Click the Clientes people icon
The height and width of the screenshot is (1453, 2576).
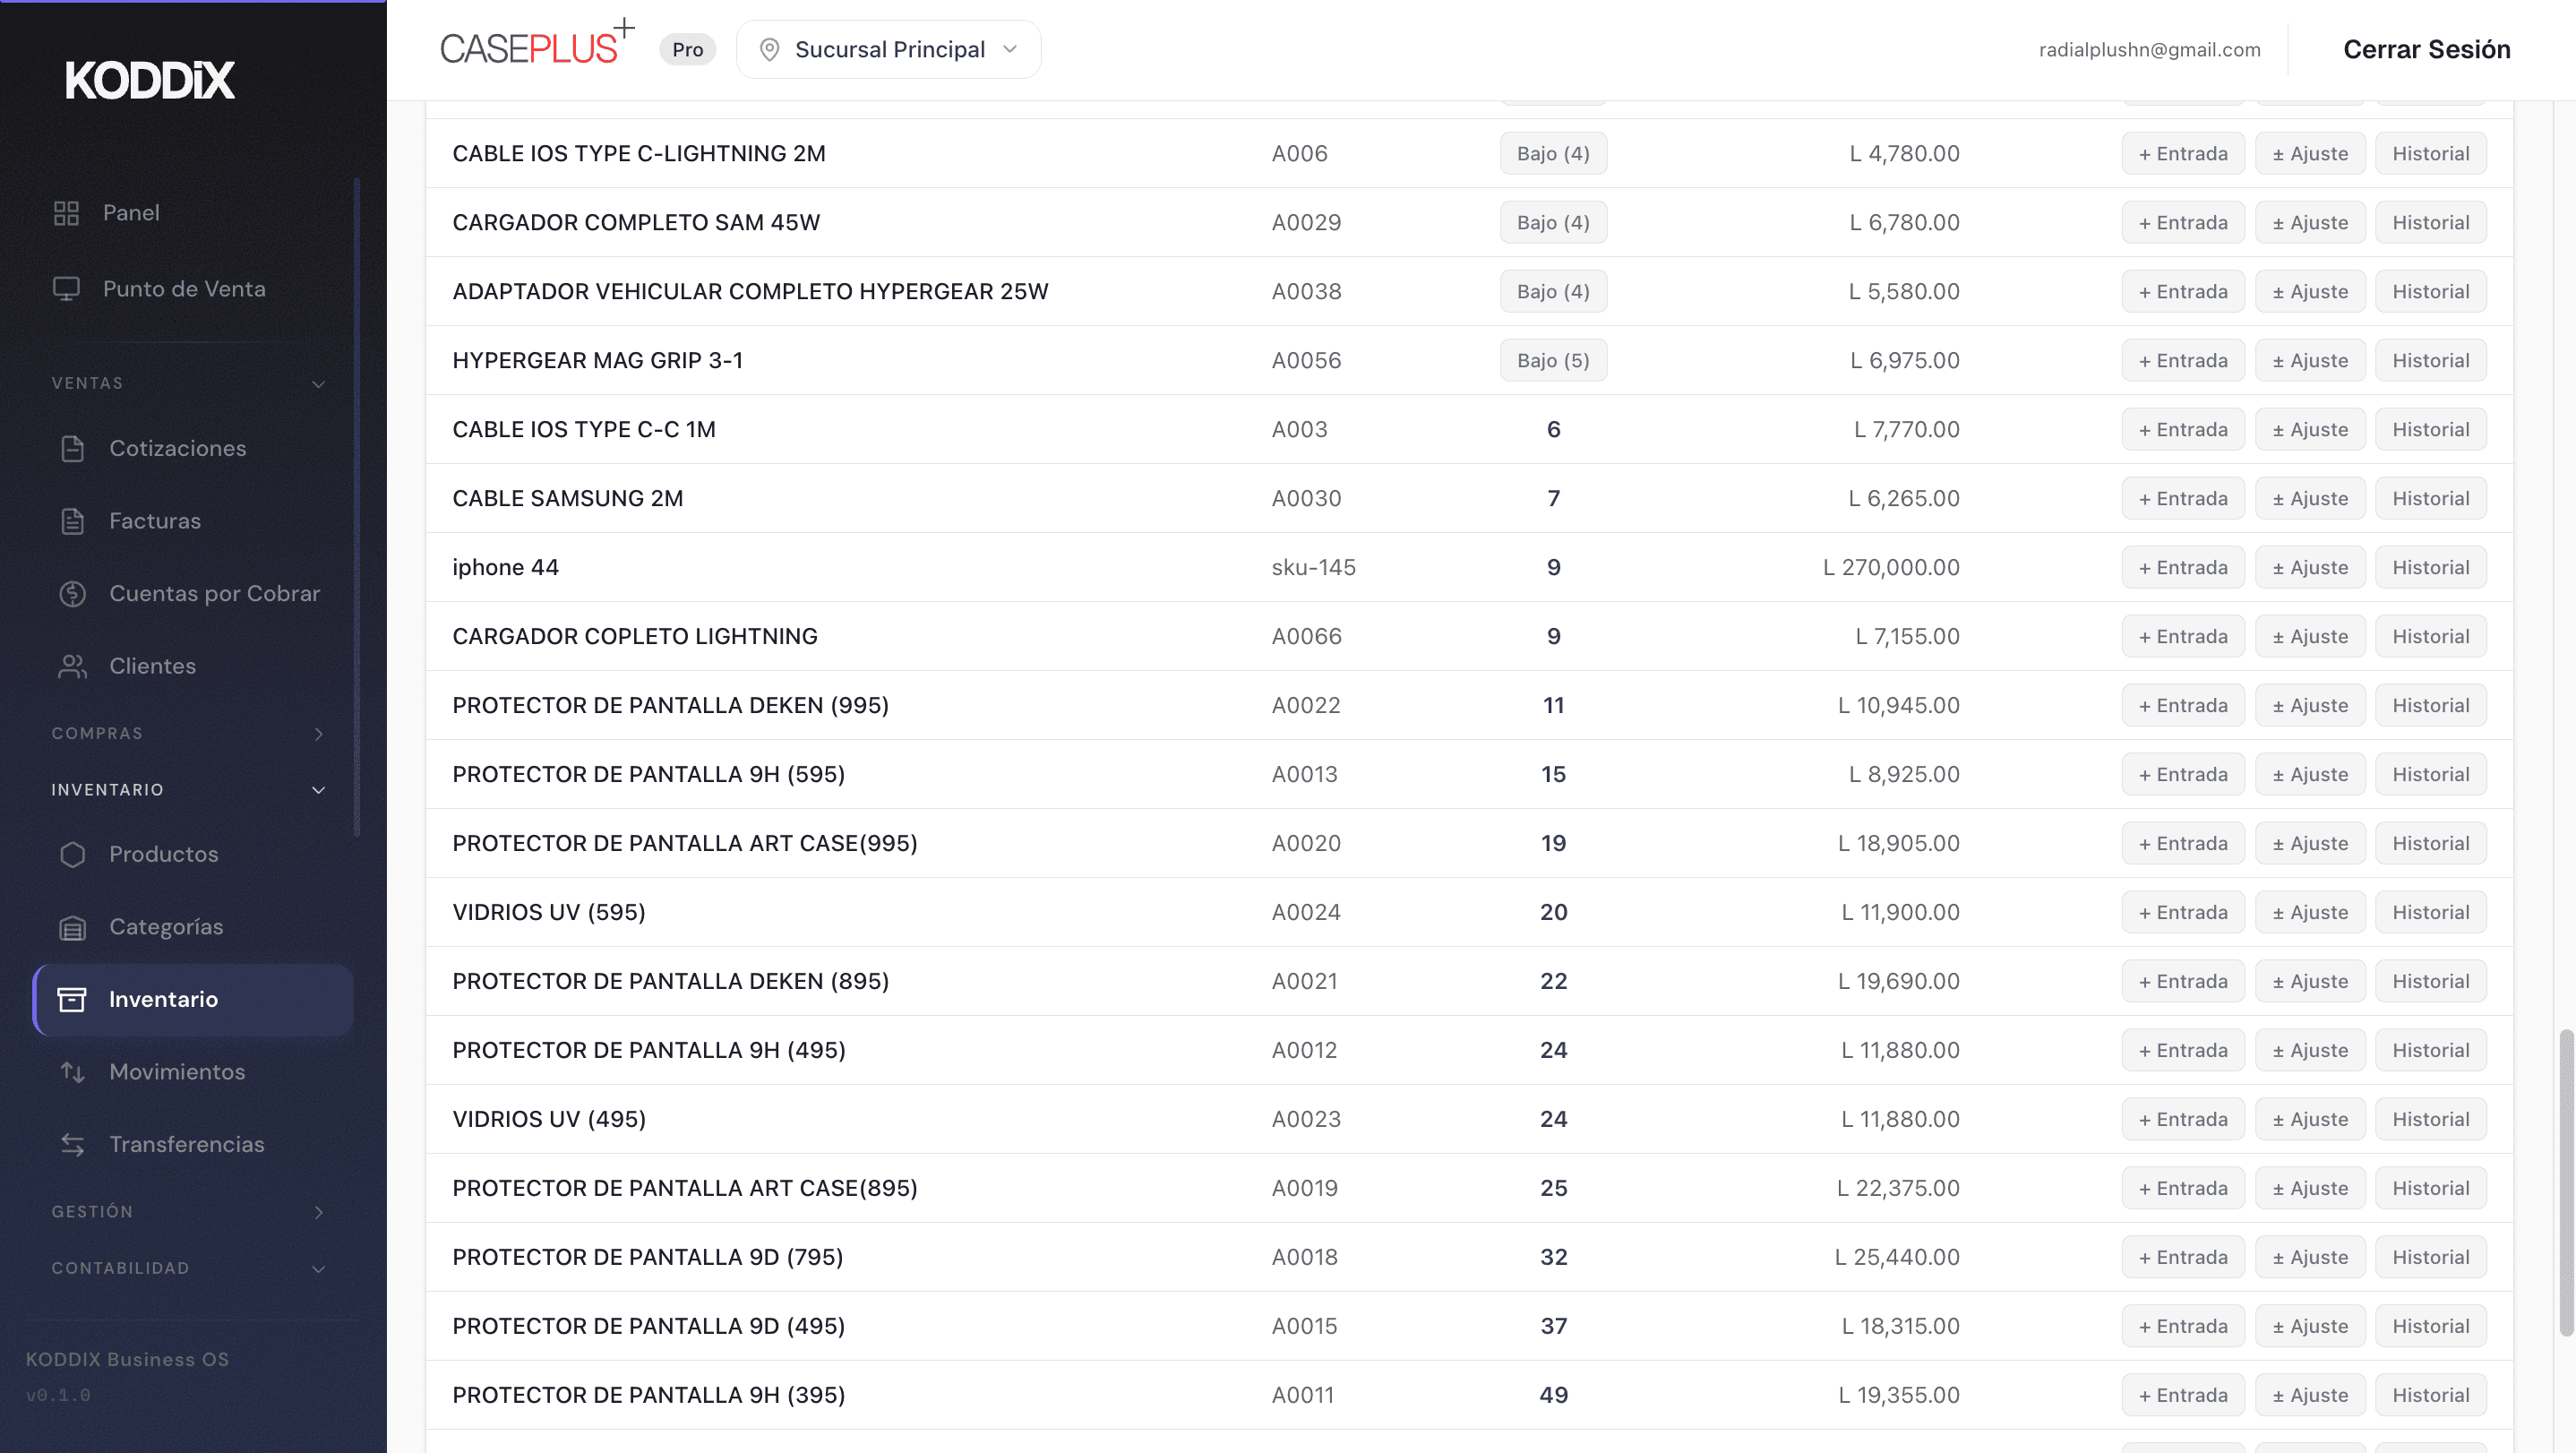coord(72,666)
